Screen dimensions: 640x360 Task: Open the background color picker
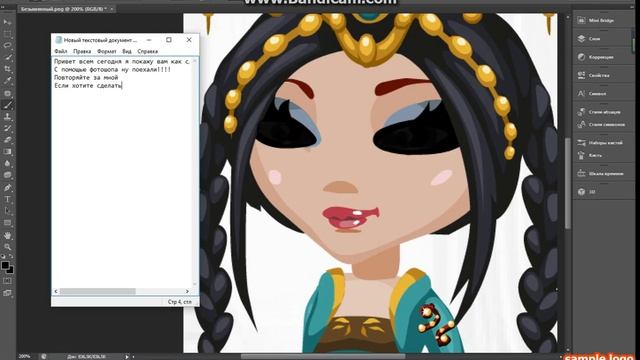pyautogui.click(x=11, y=270)
